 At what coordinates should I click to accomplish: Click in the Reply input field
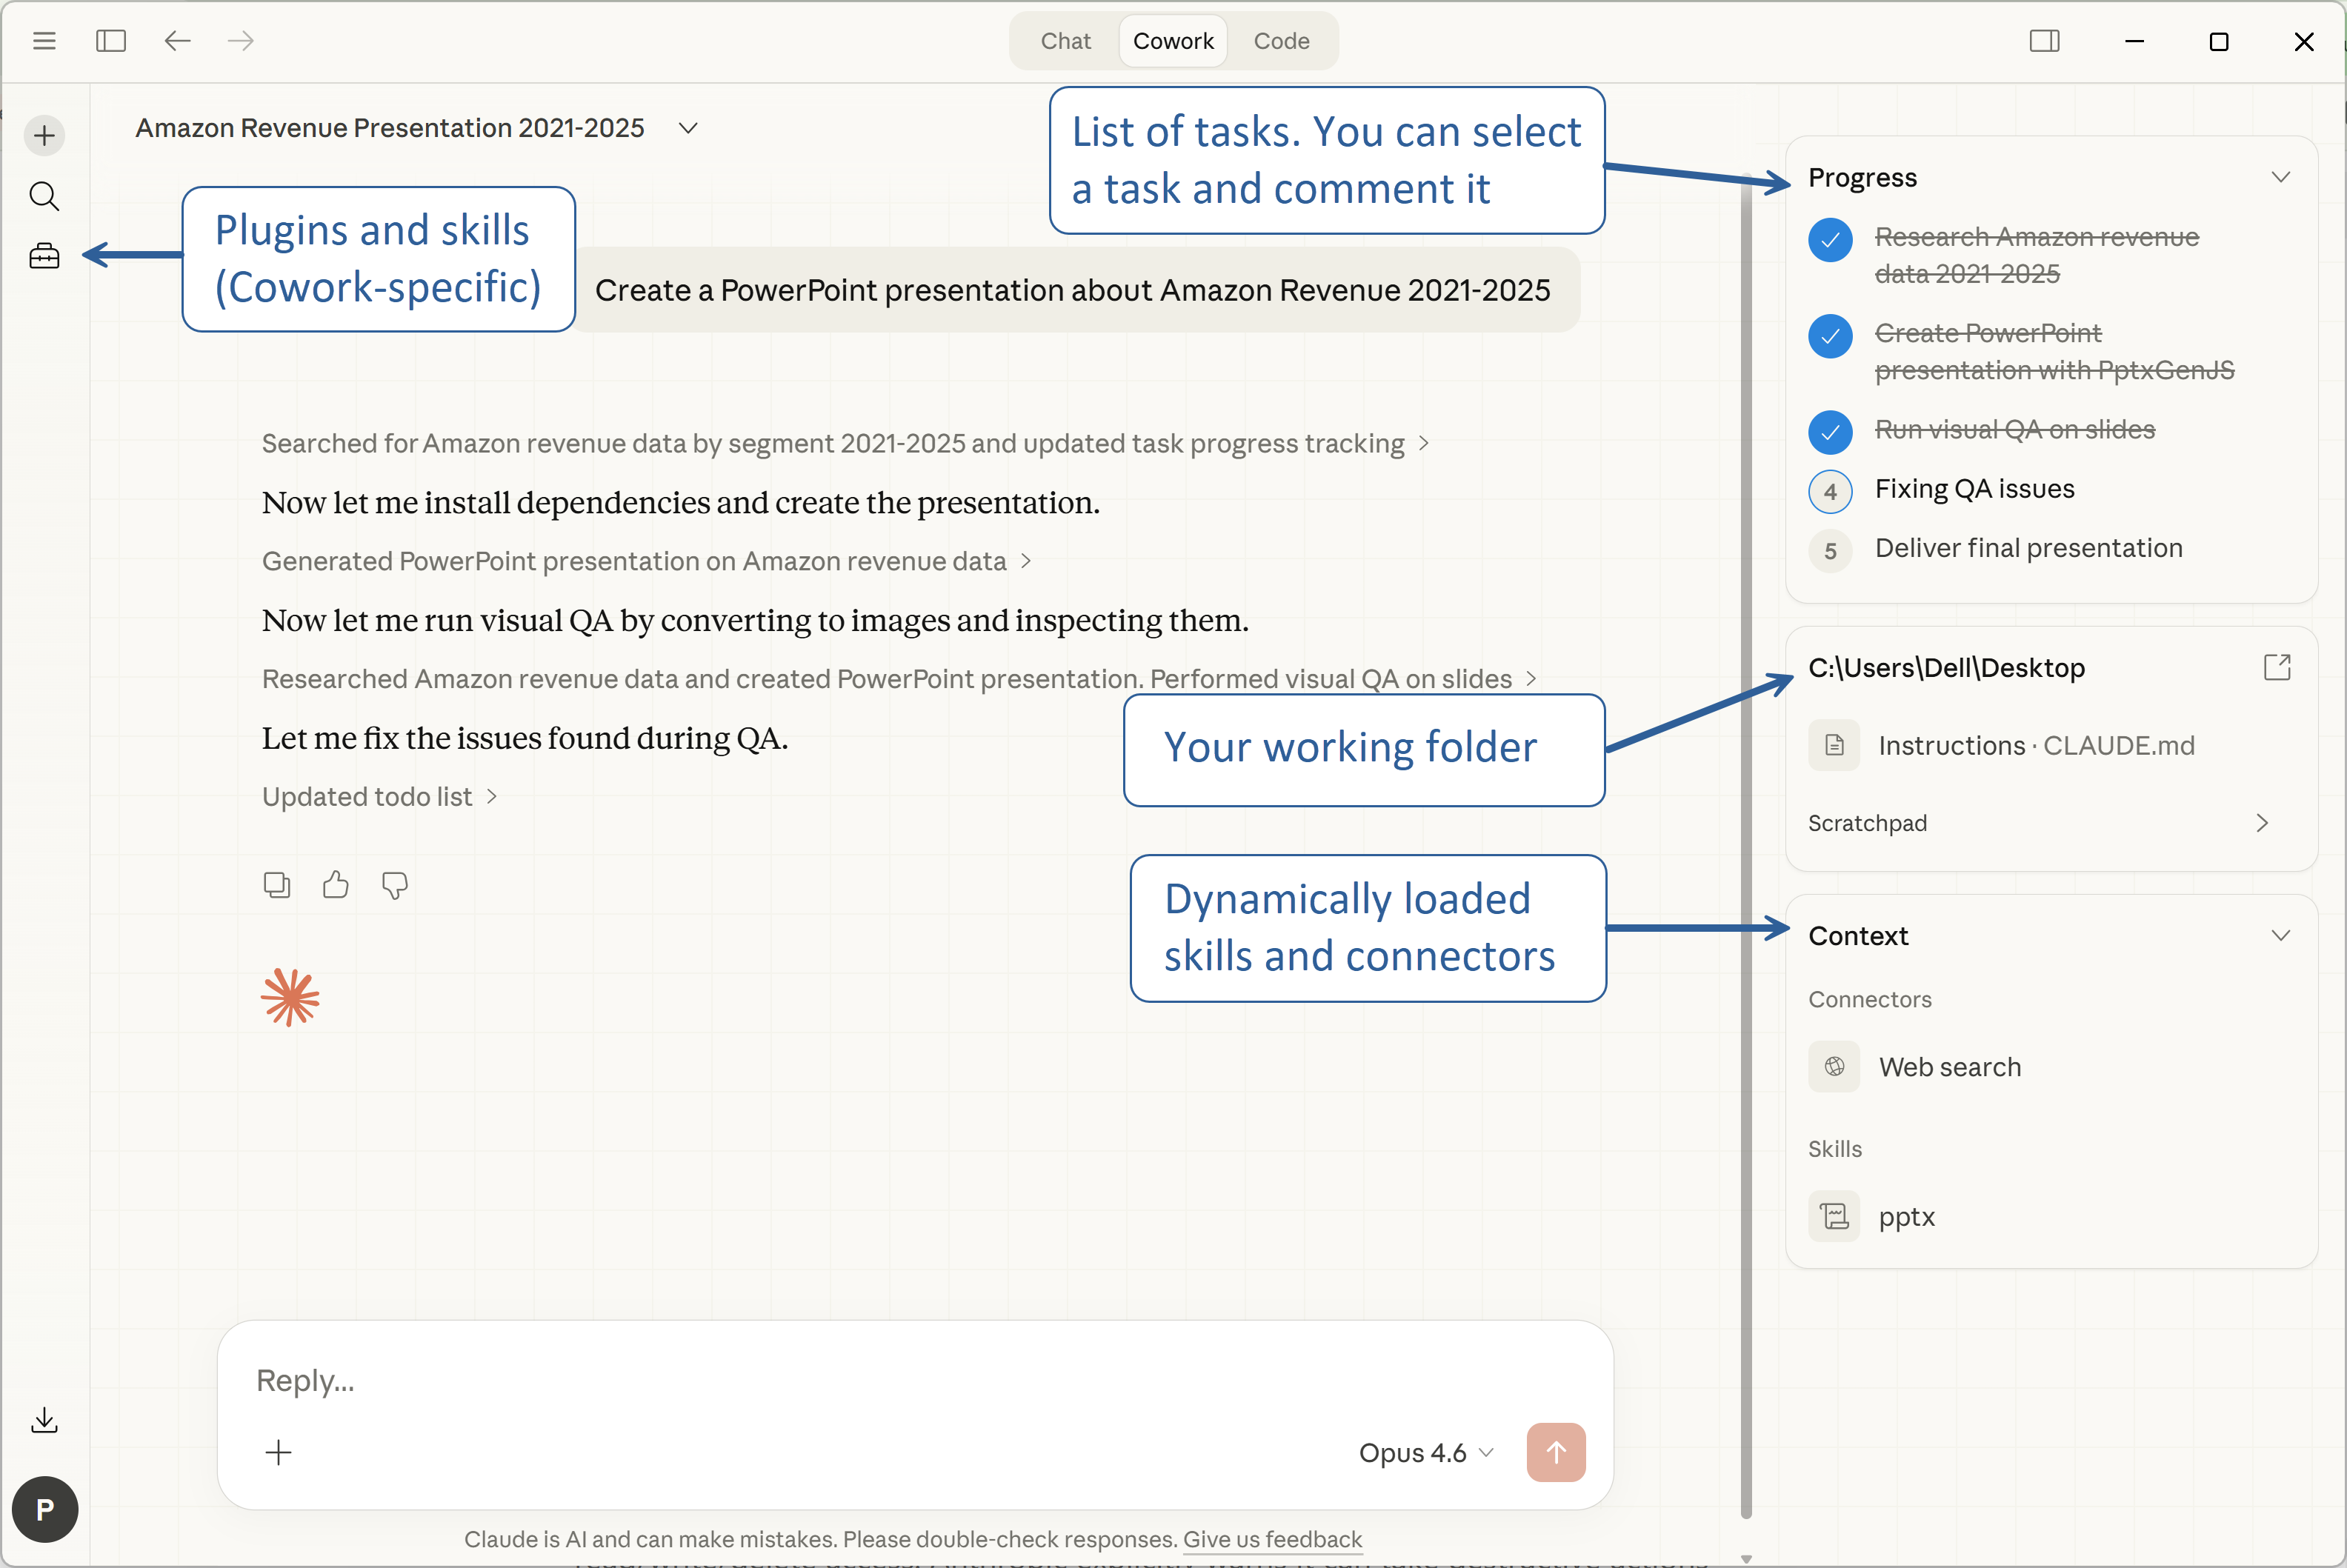coord(800,1380)
